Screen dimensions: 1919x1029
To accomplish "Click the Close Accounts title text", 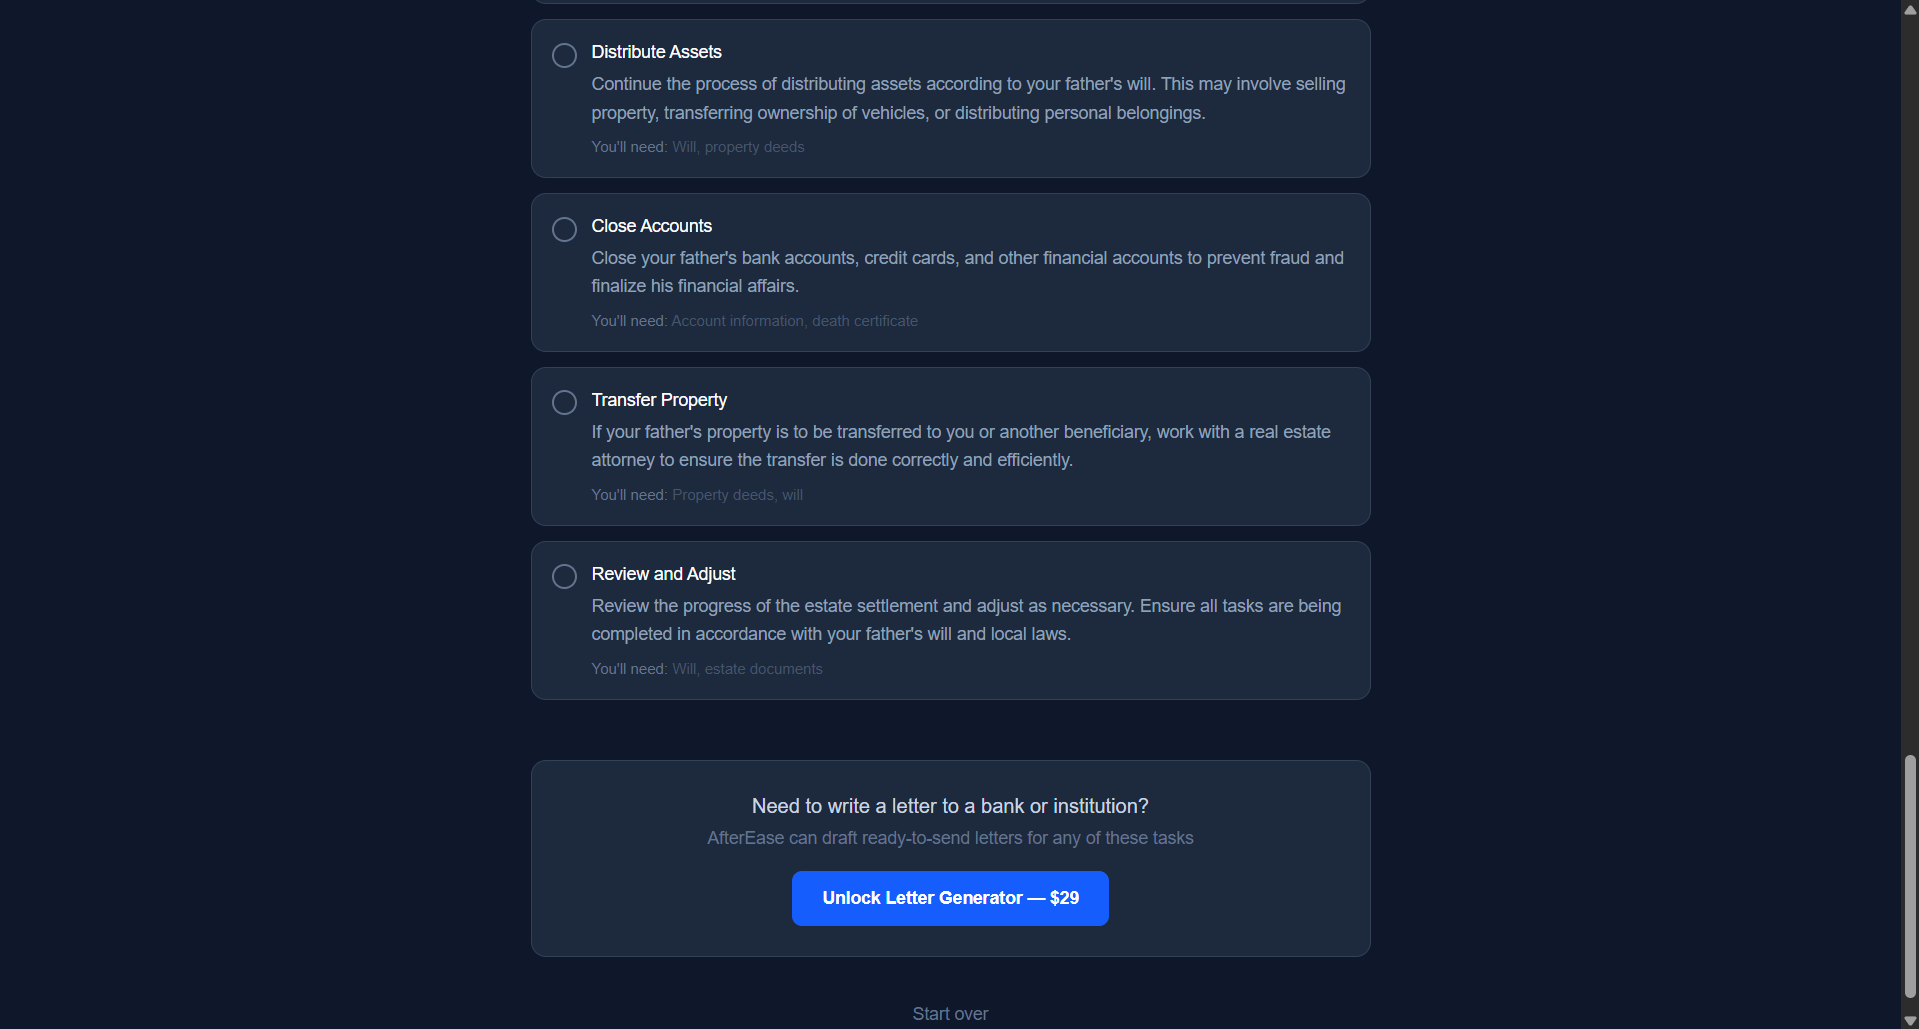I will (x=651, y=226).
